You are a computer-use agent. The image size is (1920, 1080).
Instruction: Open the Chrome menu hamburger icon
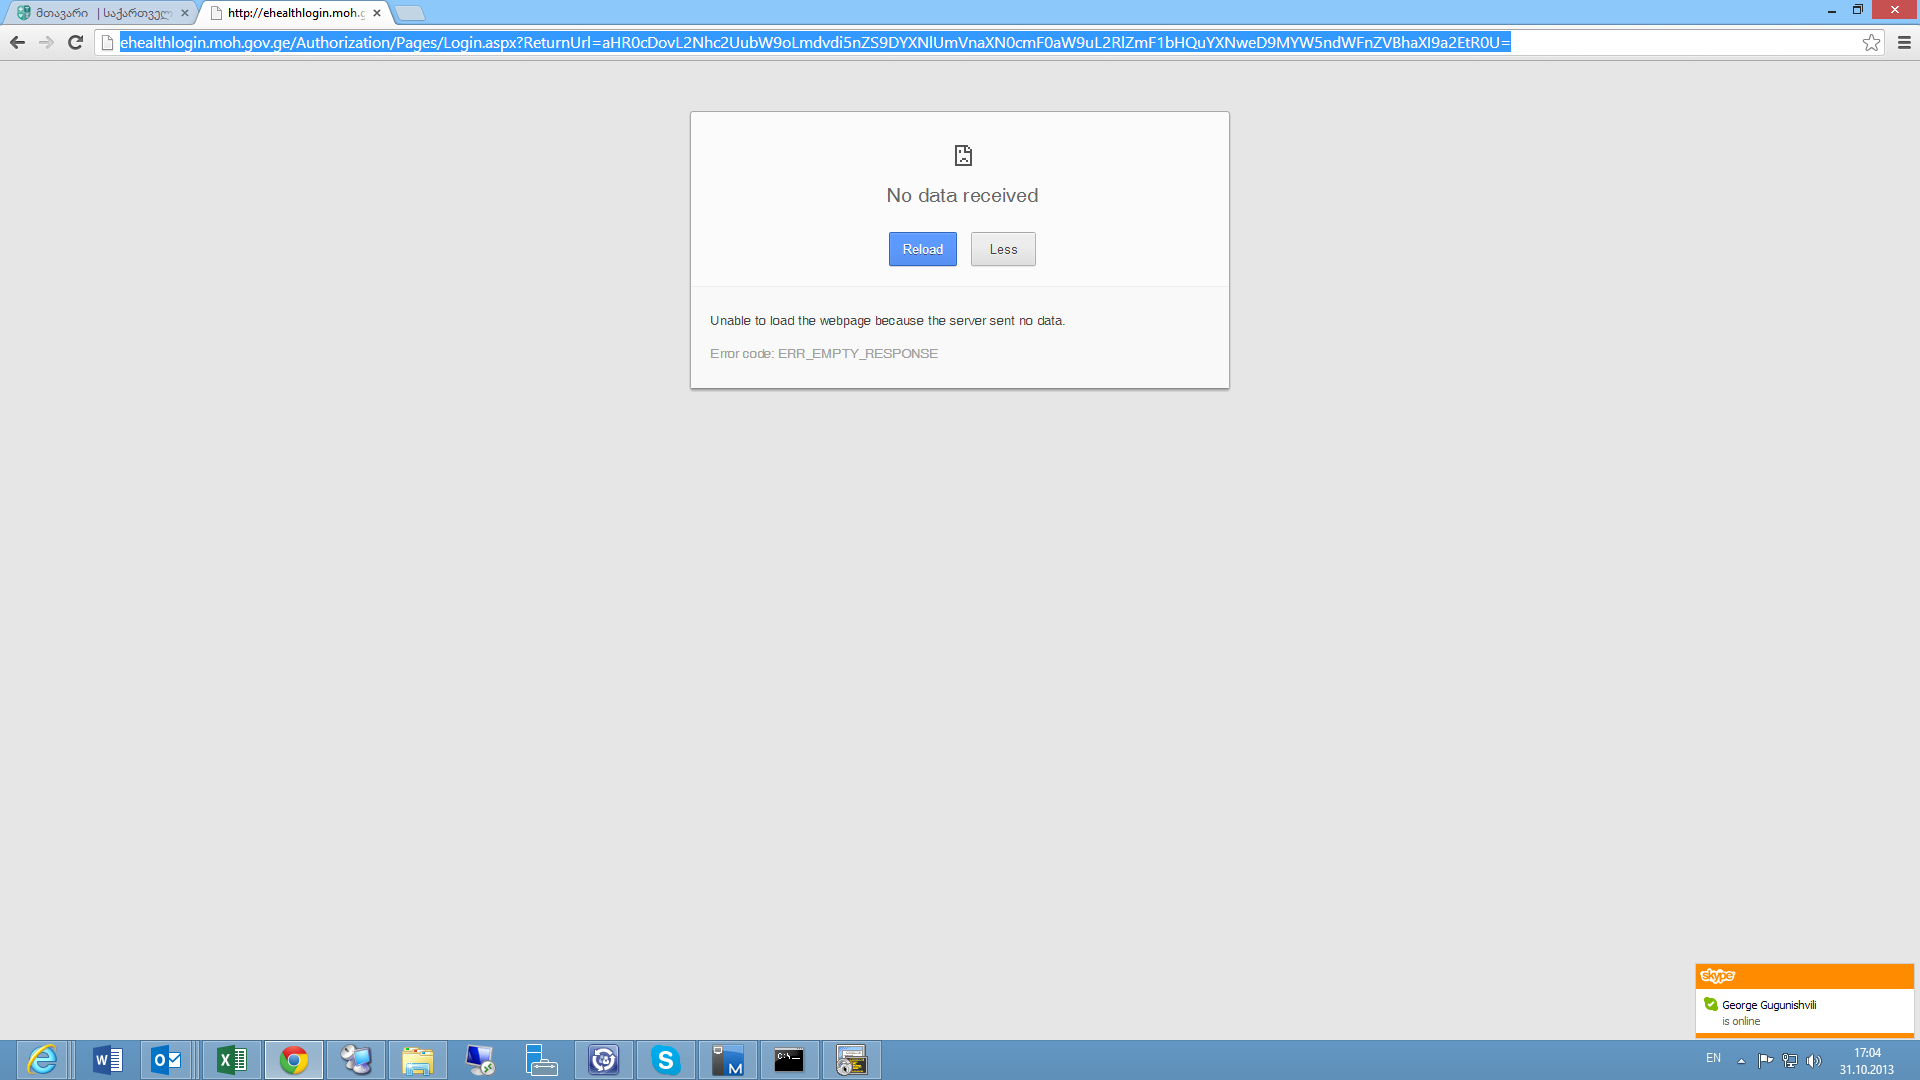point(1904,42)
